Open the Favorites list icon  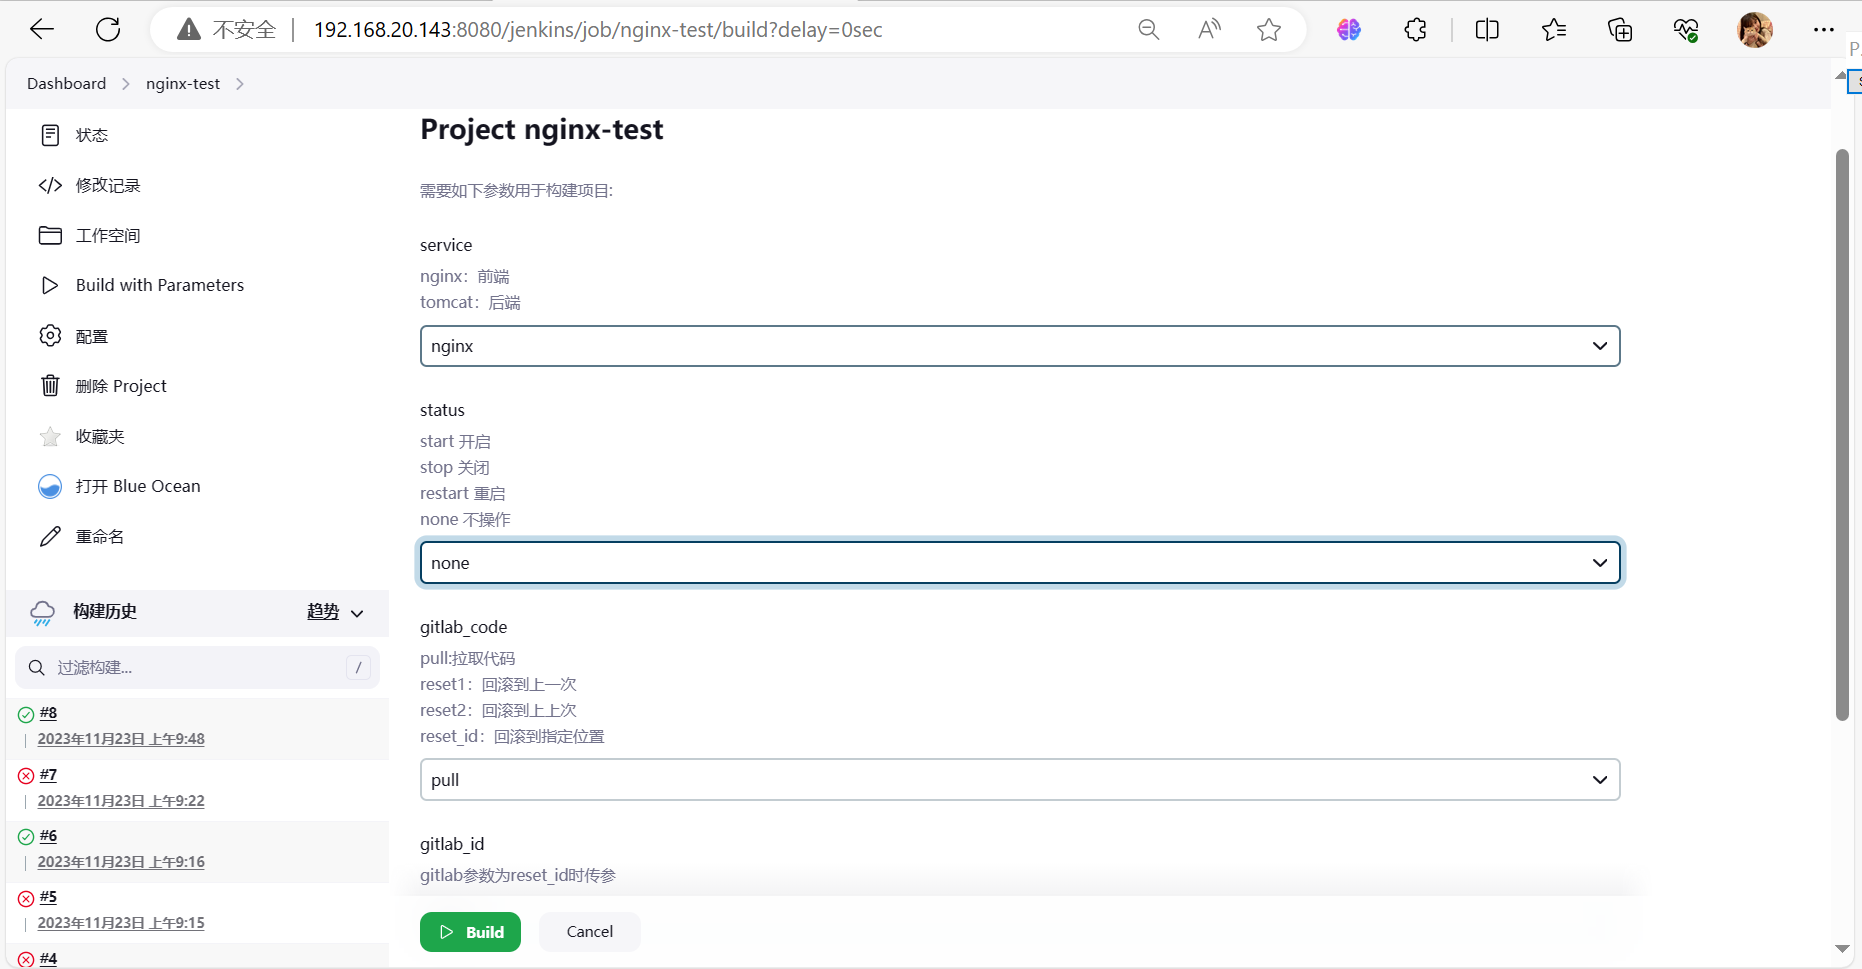pos(1554,30)
